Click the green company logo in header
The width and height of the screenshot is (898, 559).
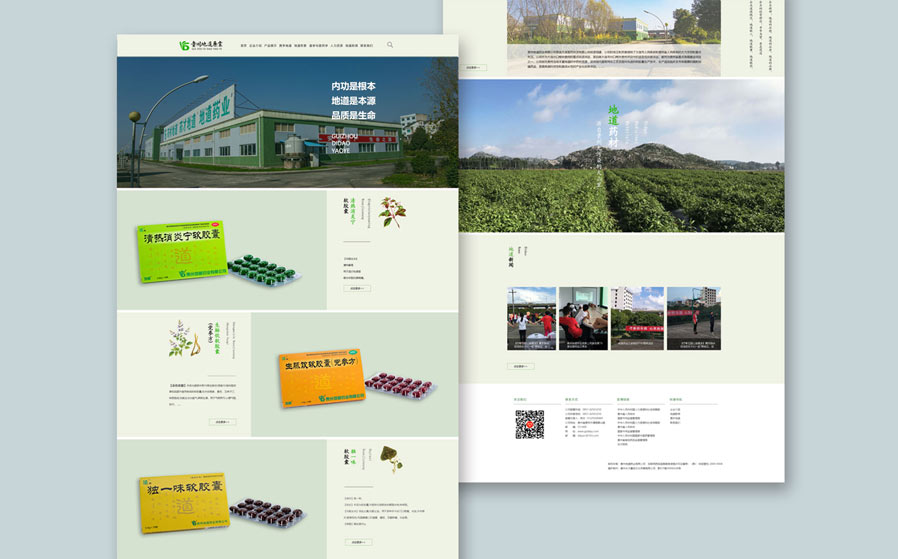(x=201, y=45)
